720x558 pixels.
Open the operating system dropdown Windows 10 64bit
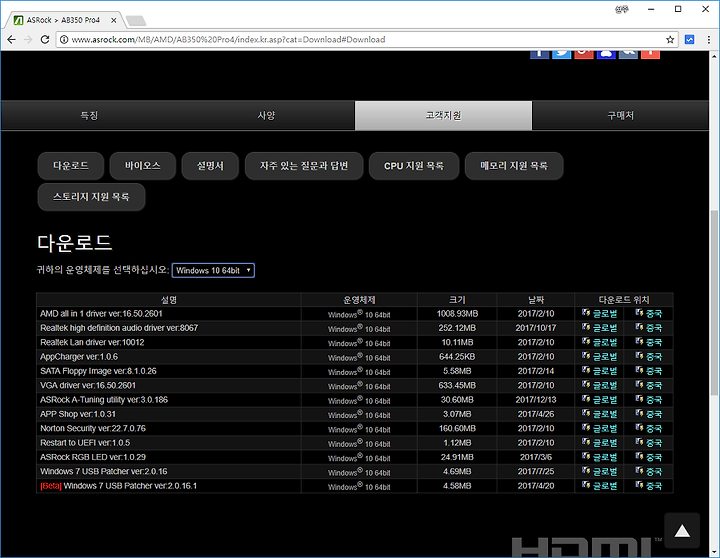[213, 271]
